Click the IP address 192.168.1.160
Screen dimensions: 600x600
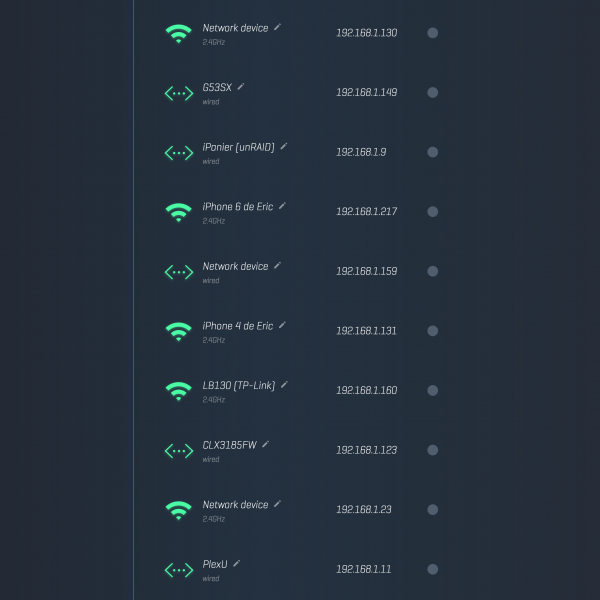pyautogui.click(x=366, y=391)
